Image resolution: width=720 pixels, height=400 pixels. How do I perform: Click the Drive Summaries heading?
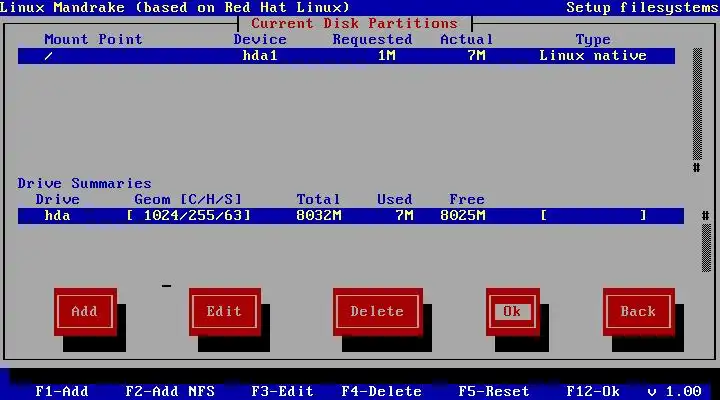click(84, 184)
